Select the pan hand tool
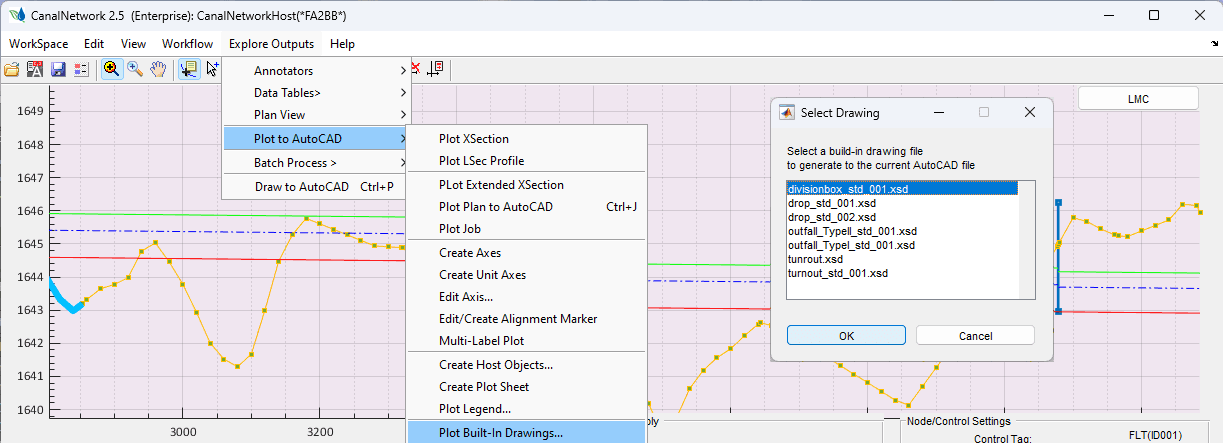The image size is (1223, 443). 158,69
